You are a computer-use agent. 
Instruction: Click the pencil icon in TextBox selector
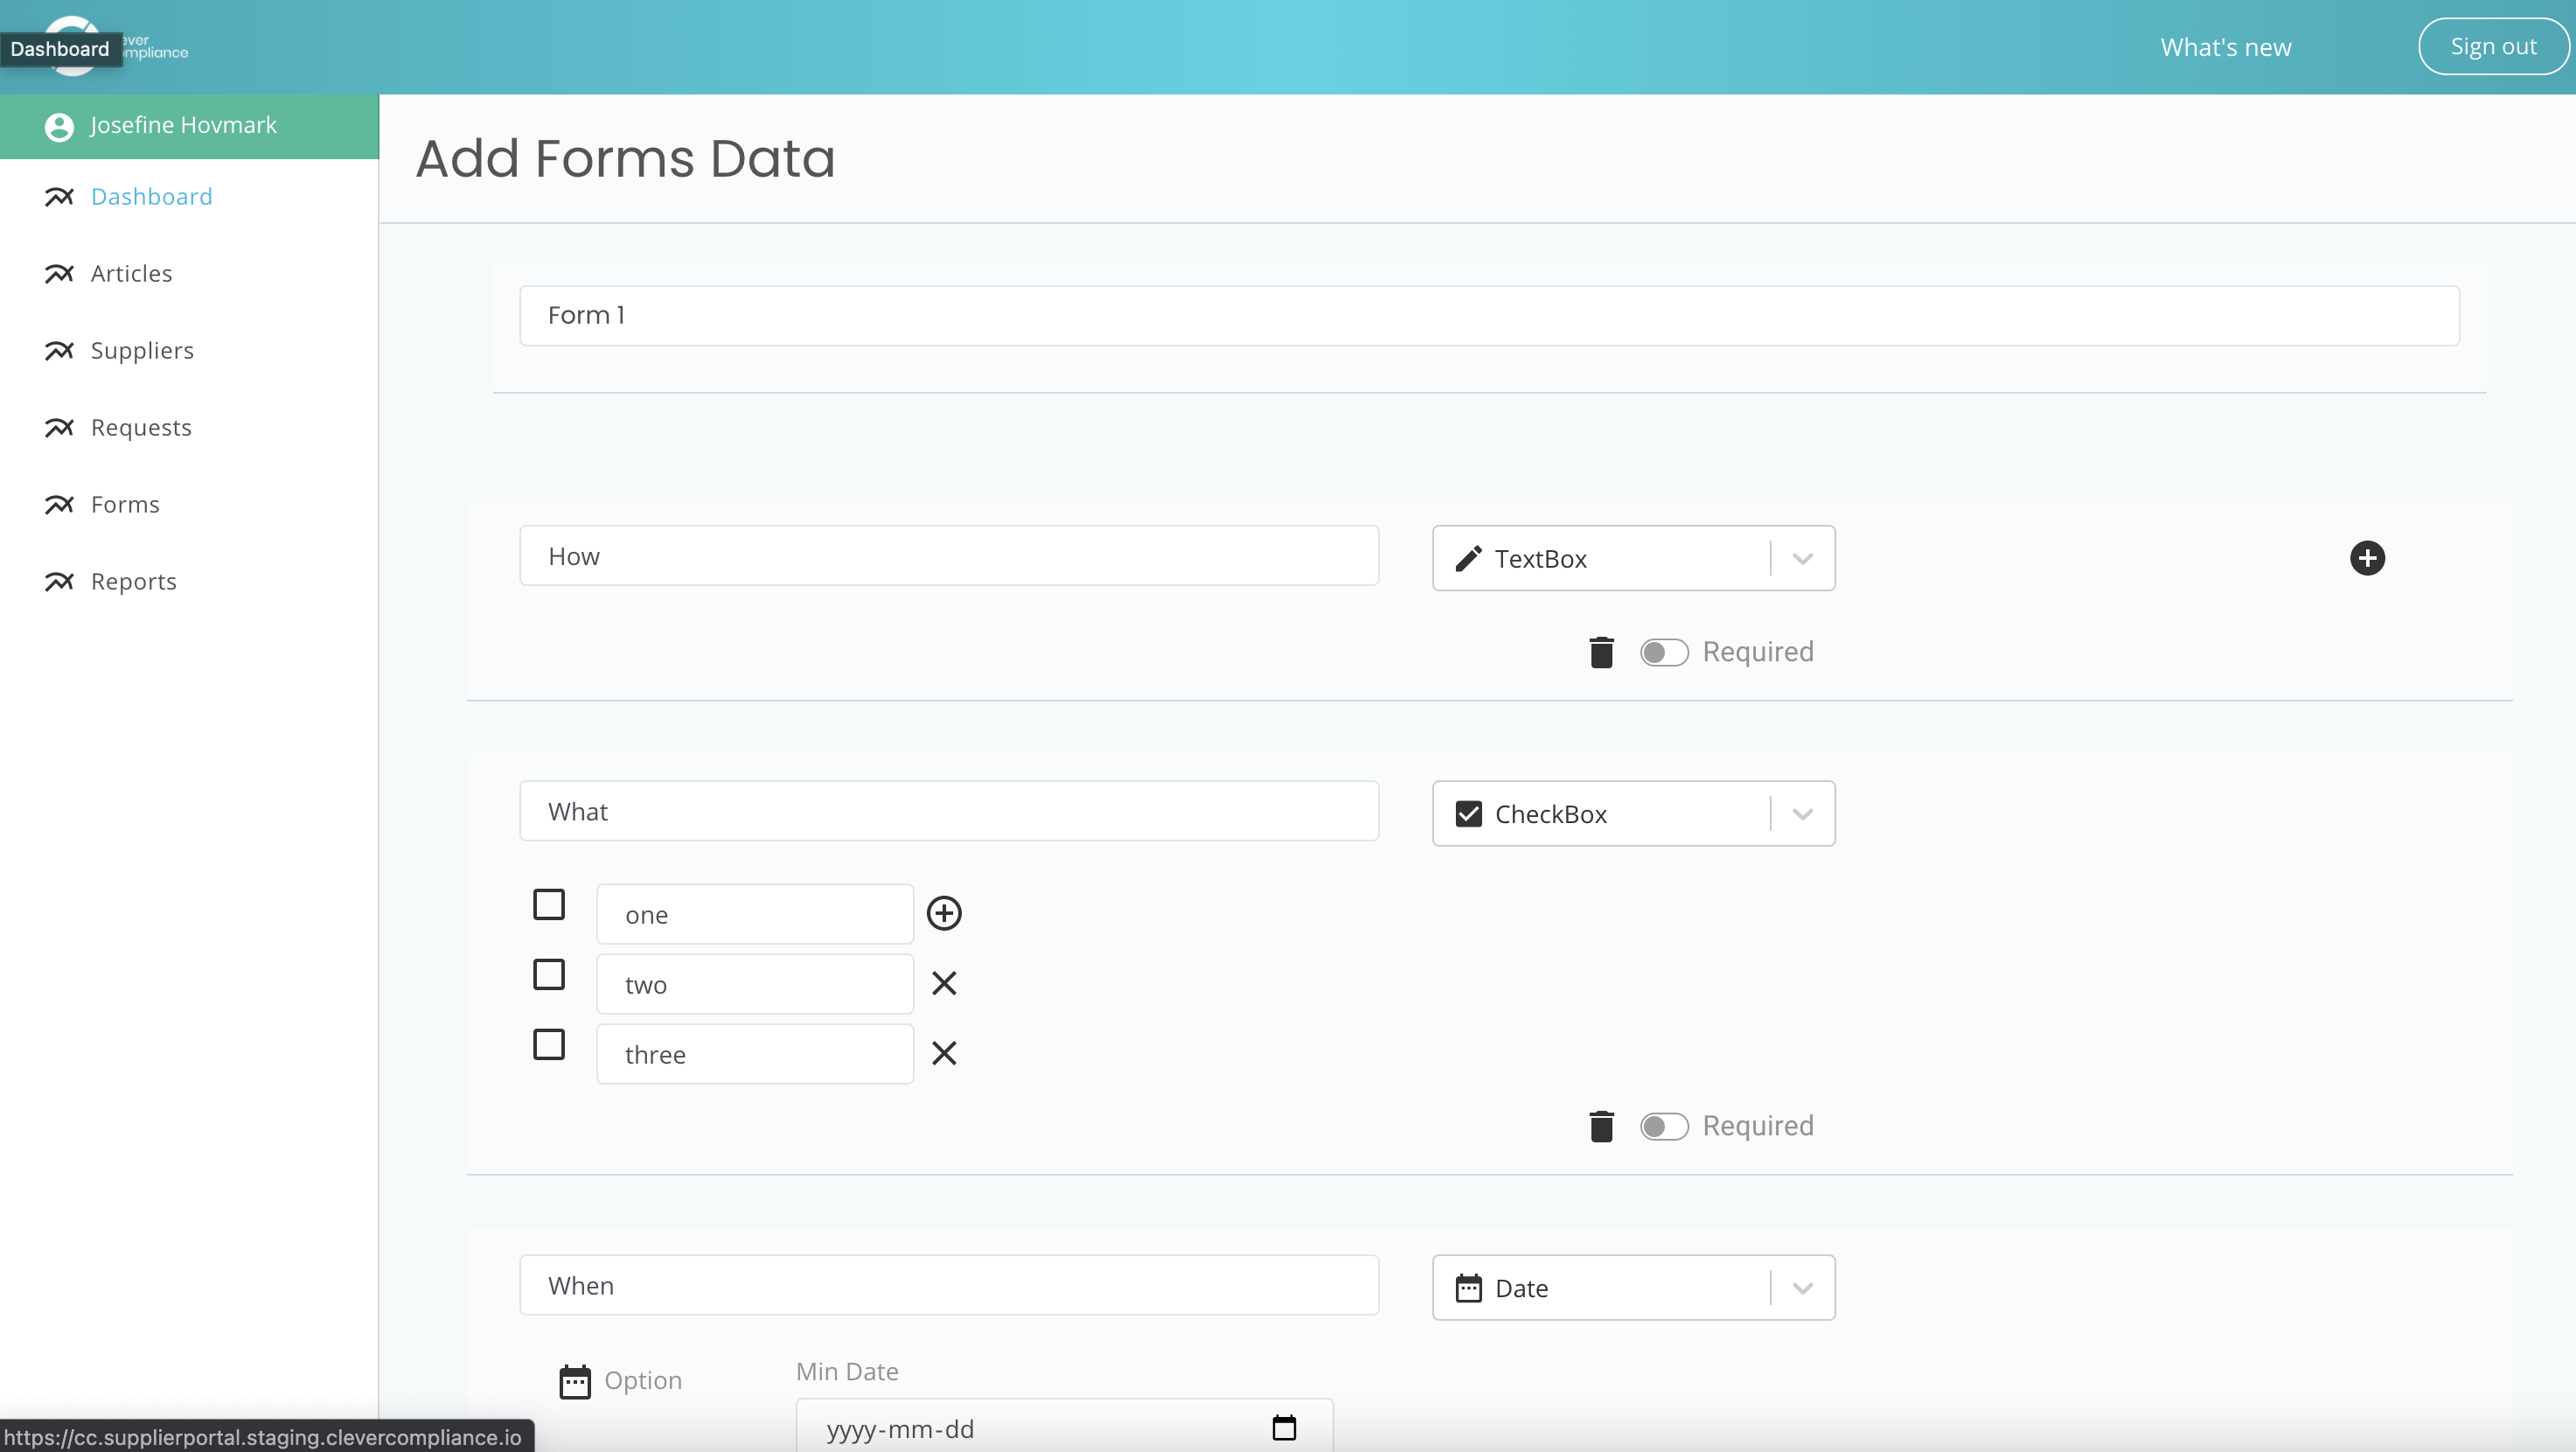(1468, 559)
